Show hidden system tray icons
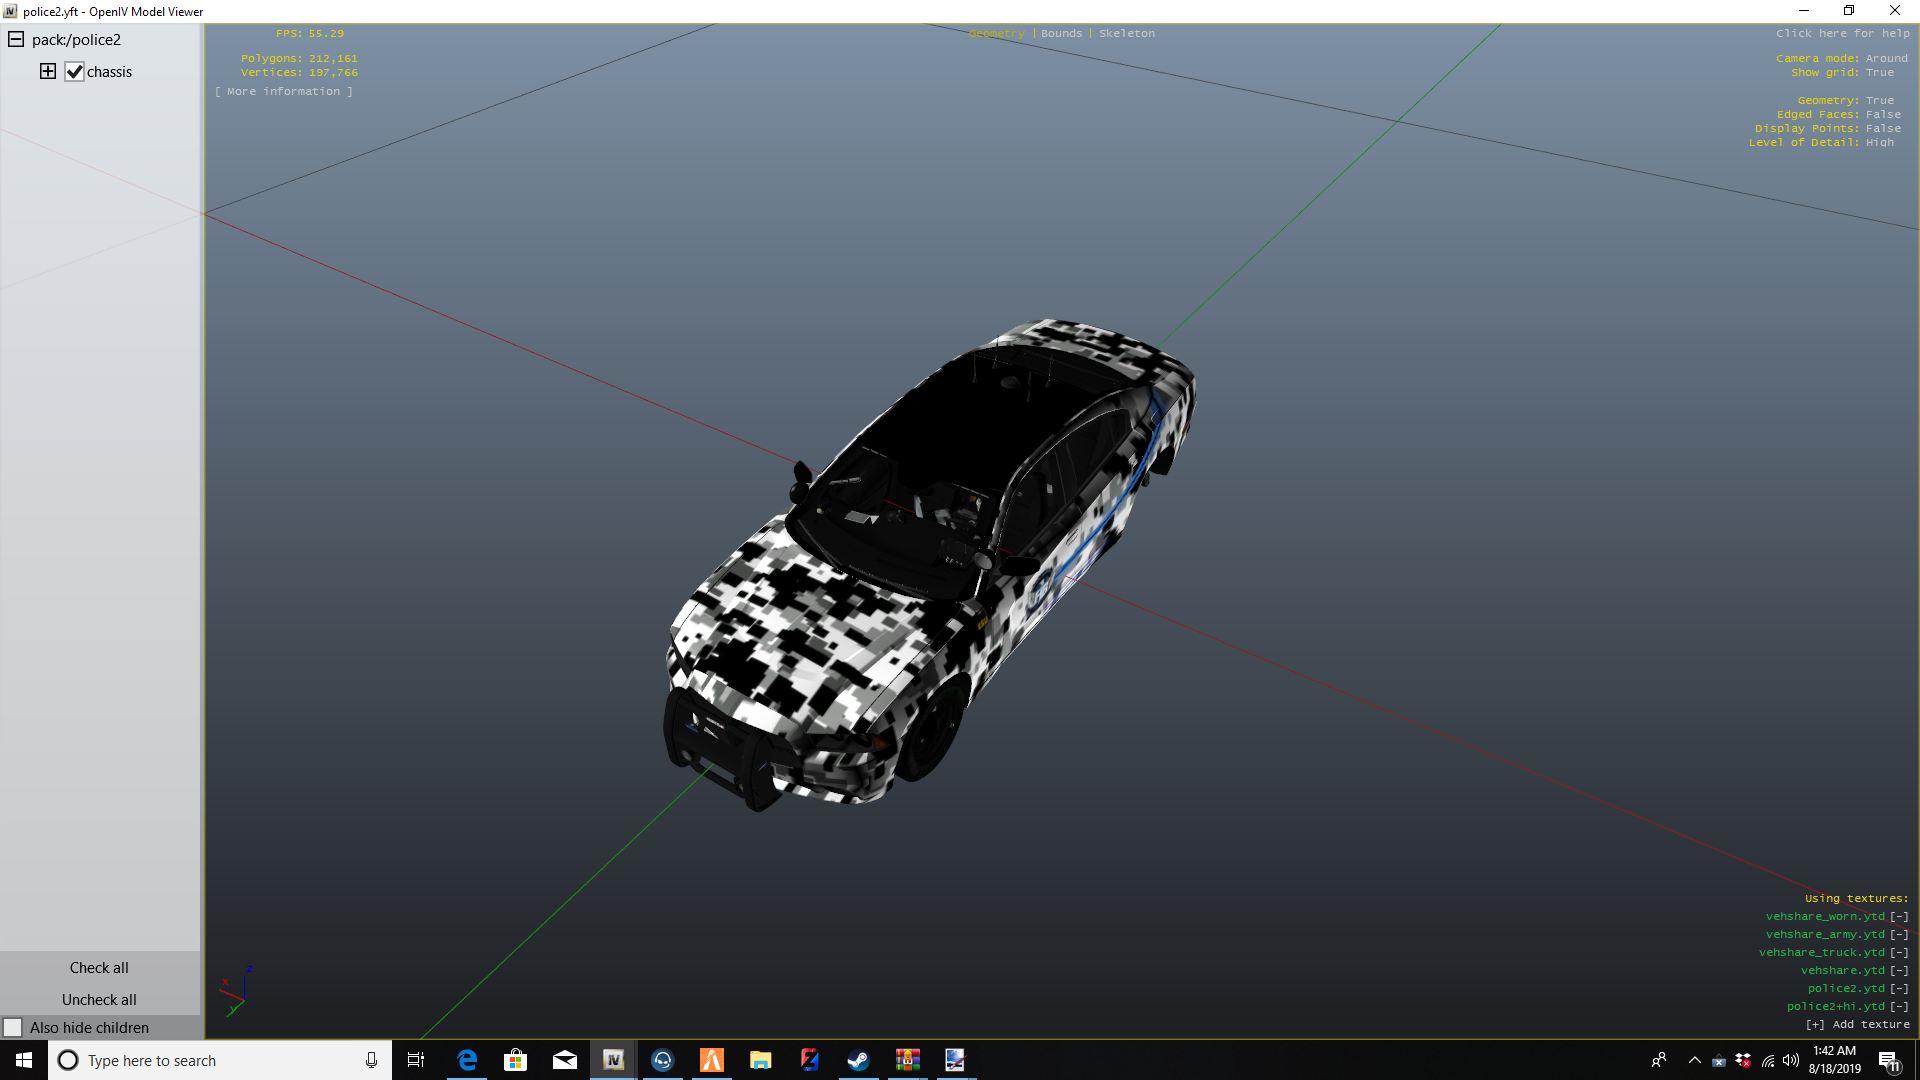 pos(1694,1060)
